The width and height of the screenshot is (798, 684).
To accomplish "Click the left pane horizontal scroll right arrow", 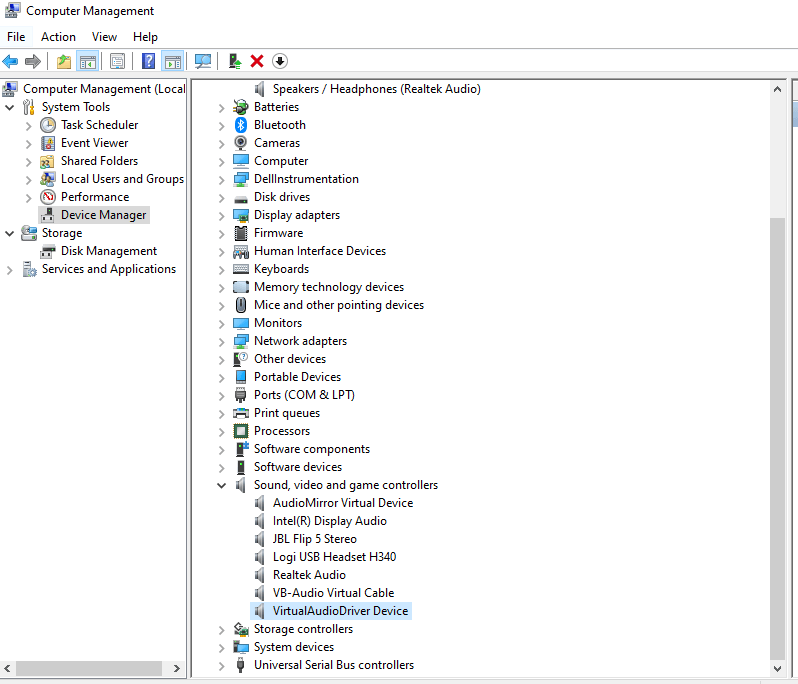I will coord(177,668).
